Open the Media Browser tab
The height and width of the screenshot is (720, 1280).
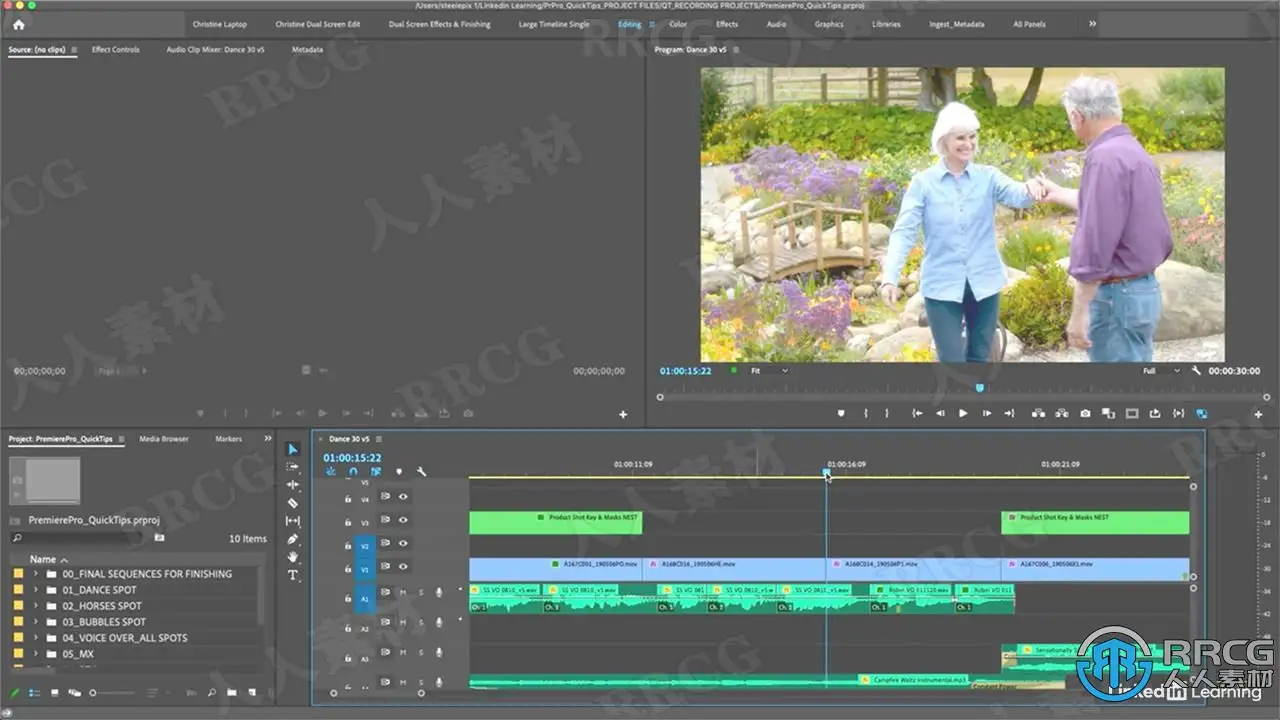(163, 439)
